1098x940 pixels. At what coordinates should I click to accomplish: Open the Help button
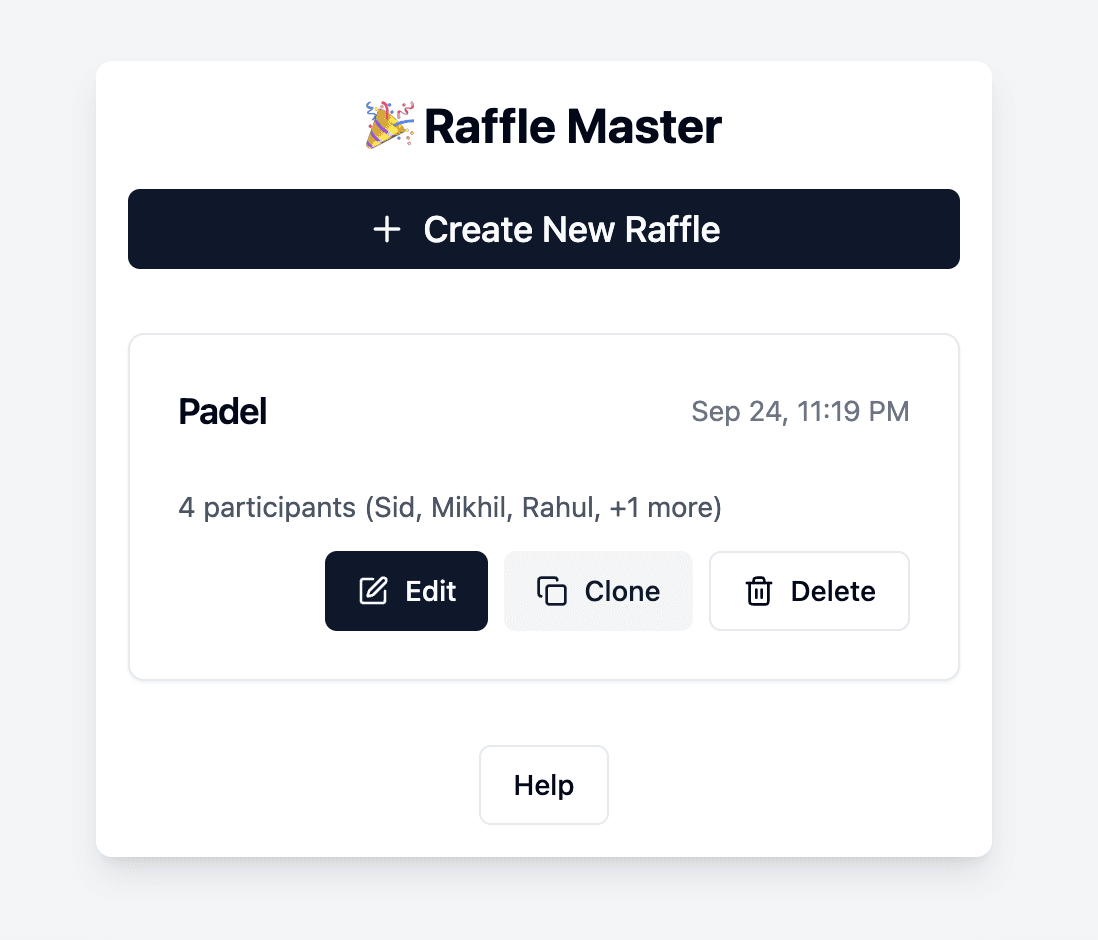pyautogui.click(x=544, y=785)
